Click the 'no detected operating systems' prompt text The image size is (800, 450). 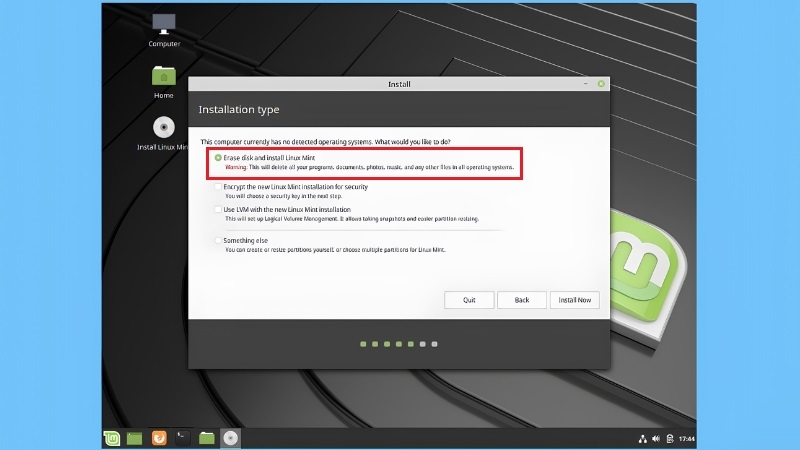326,142
